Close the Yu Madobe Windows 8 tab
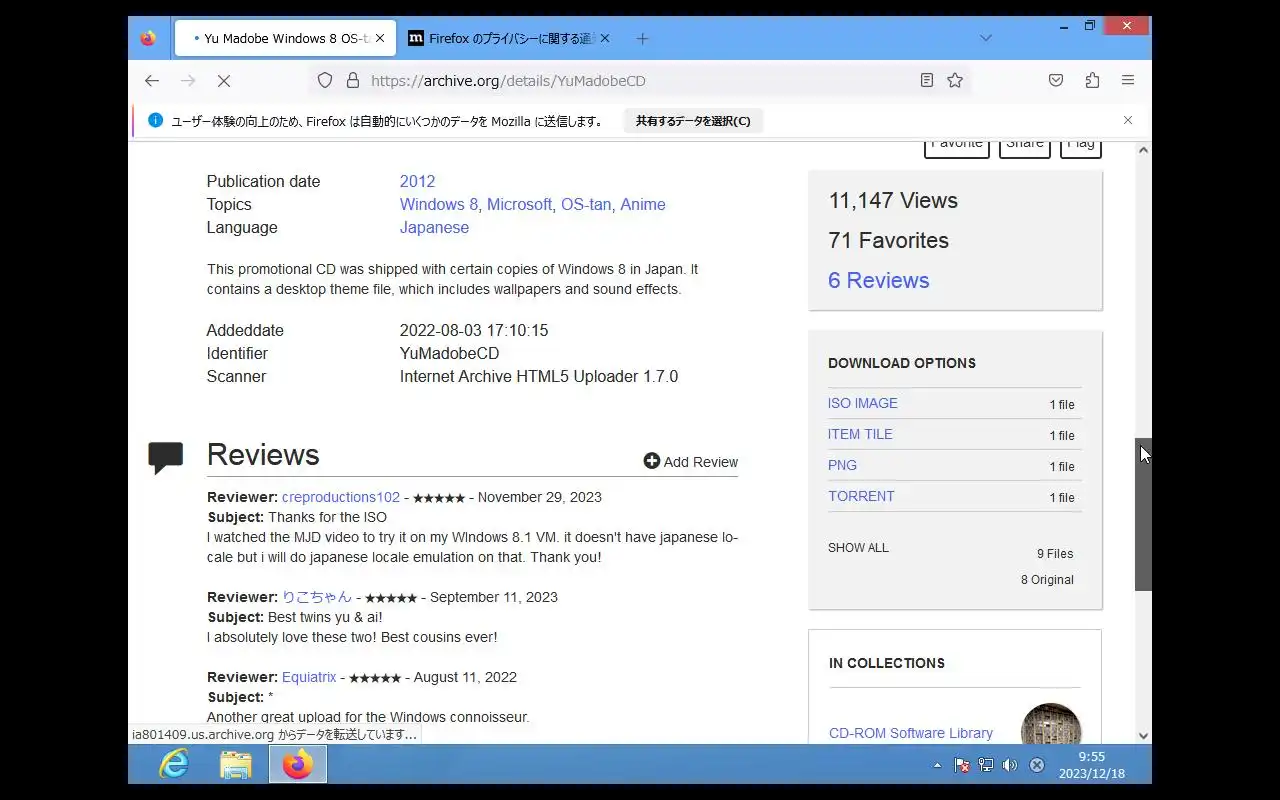The height and width of the screenshot is (800, 1280). [x=380, y=38]
